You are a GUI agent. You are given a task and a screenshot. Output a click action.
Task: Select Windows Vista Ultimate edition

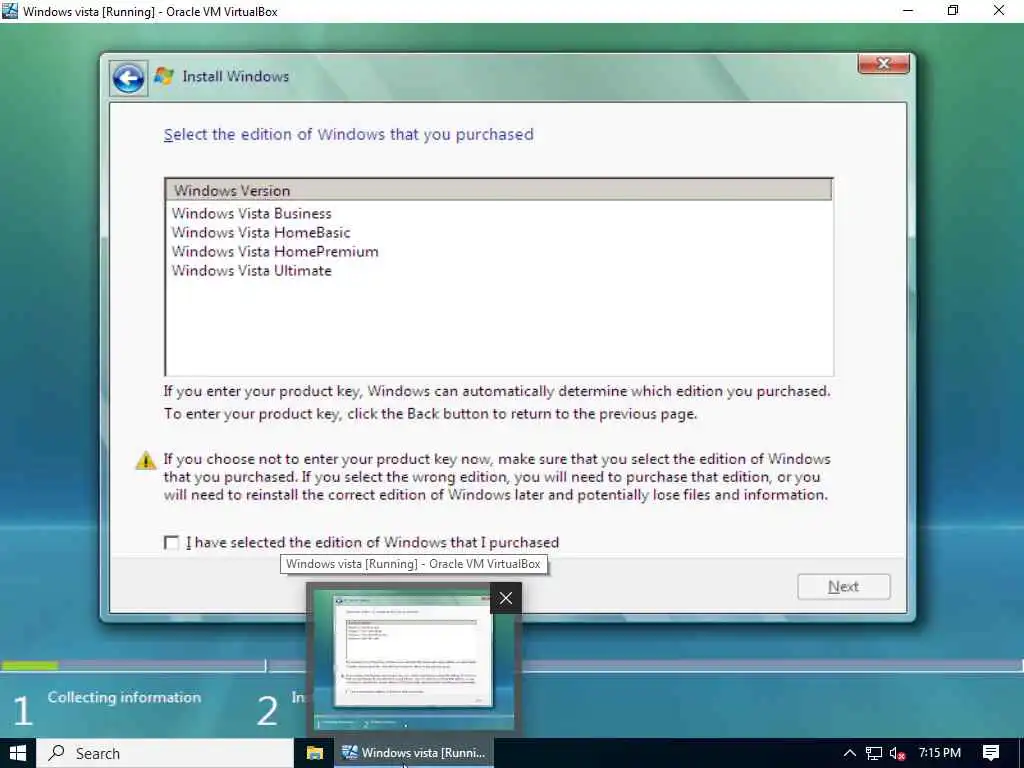coord(251,270)
